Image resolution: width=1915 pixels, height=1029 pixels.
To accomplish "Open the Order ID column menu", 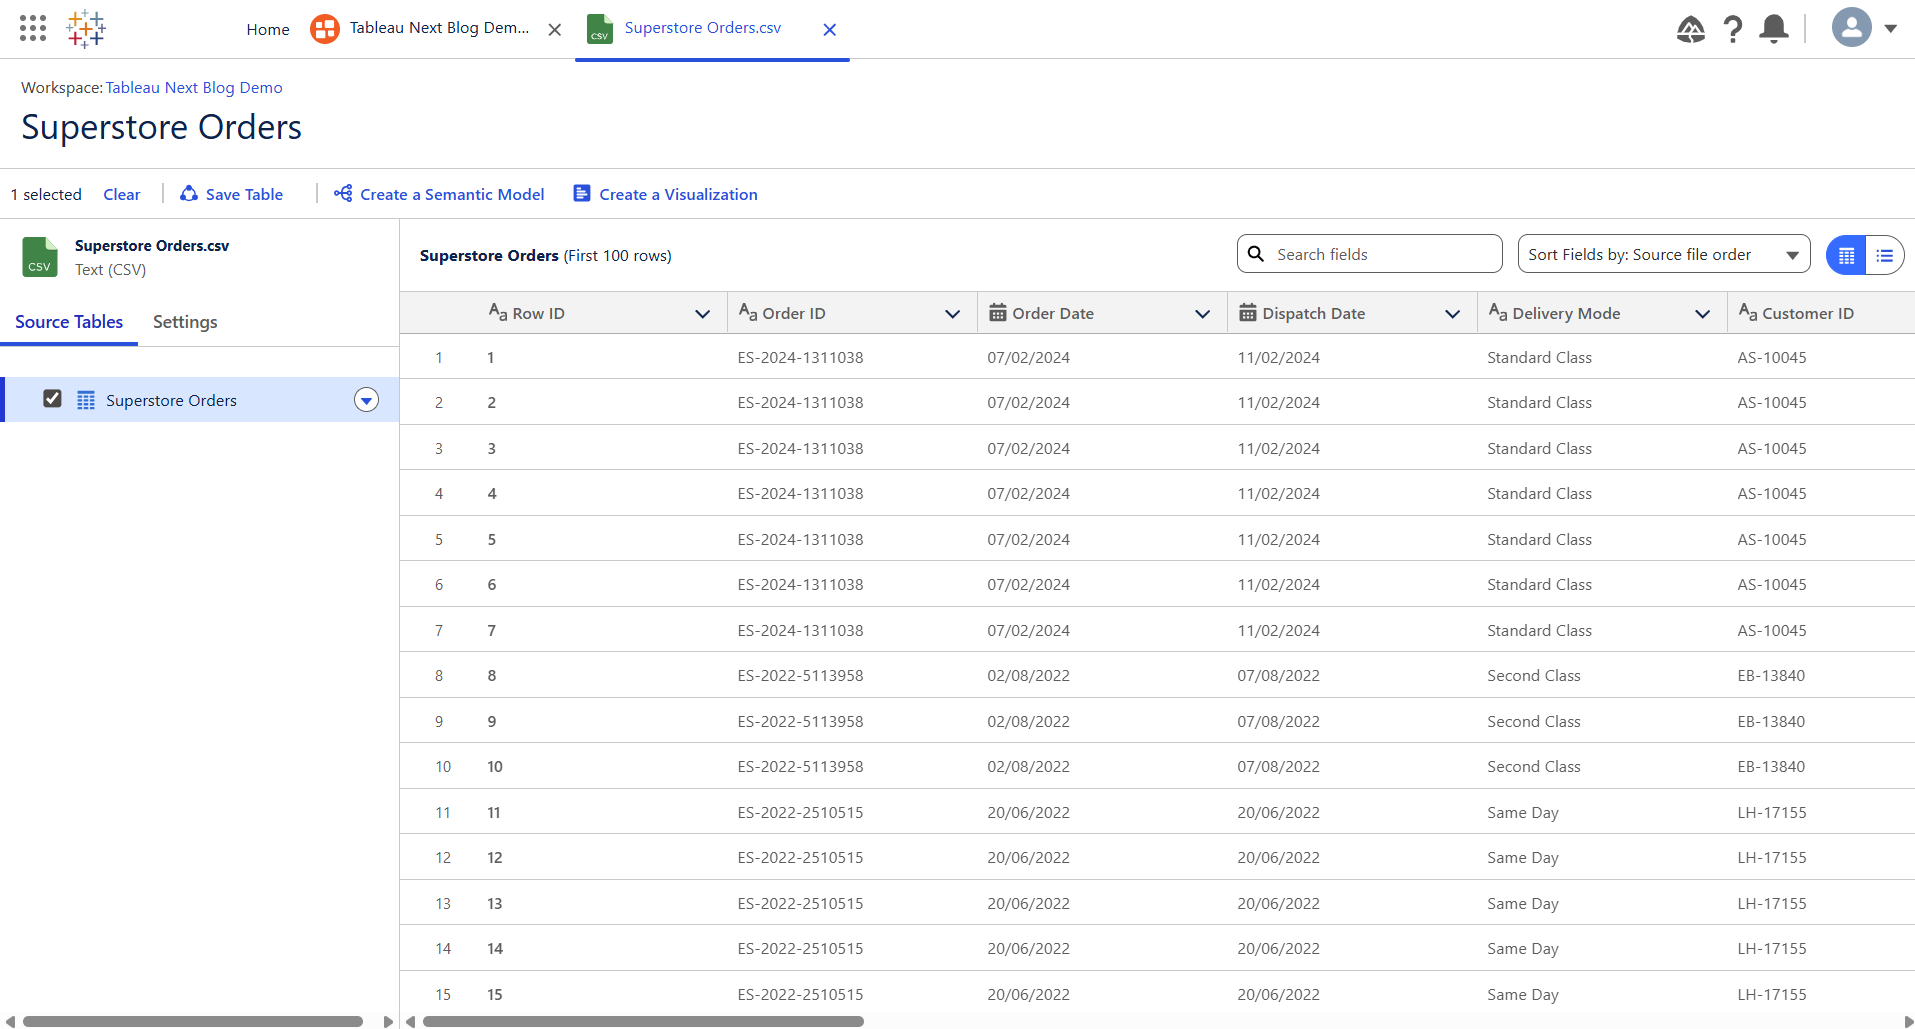I will click(x=953, y=314).
